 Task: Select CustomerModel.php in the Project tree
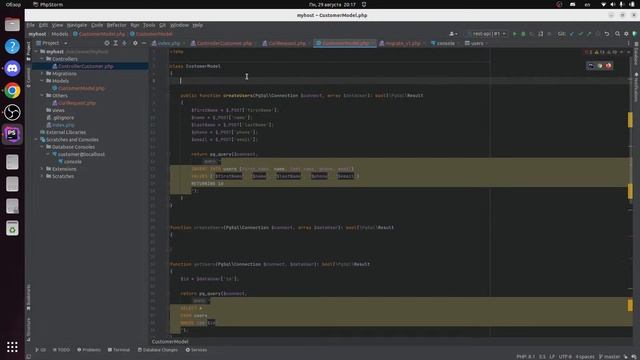[81, 89]
